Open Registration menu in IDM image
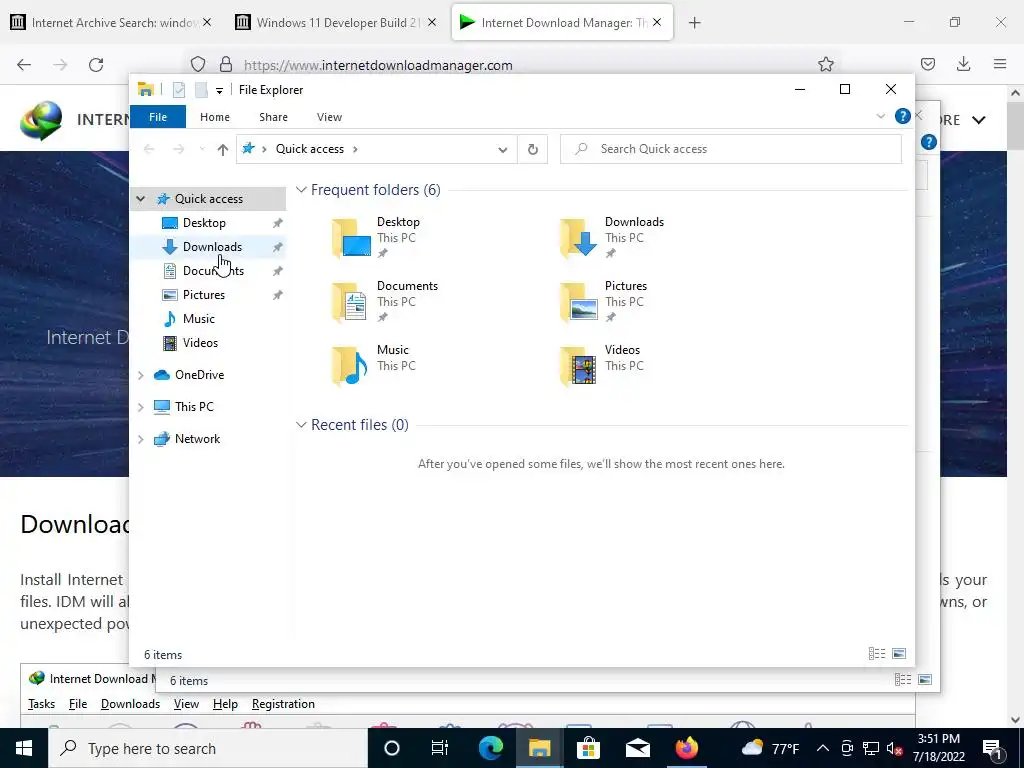The image size is (1024, 768). click(x=283, y=704)
